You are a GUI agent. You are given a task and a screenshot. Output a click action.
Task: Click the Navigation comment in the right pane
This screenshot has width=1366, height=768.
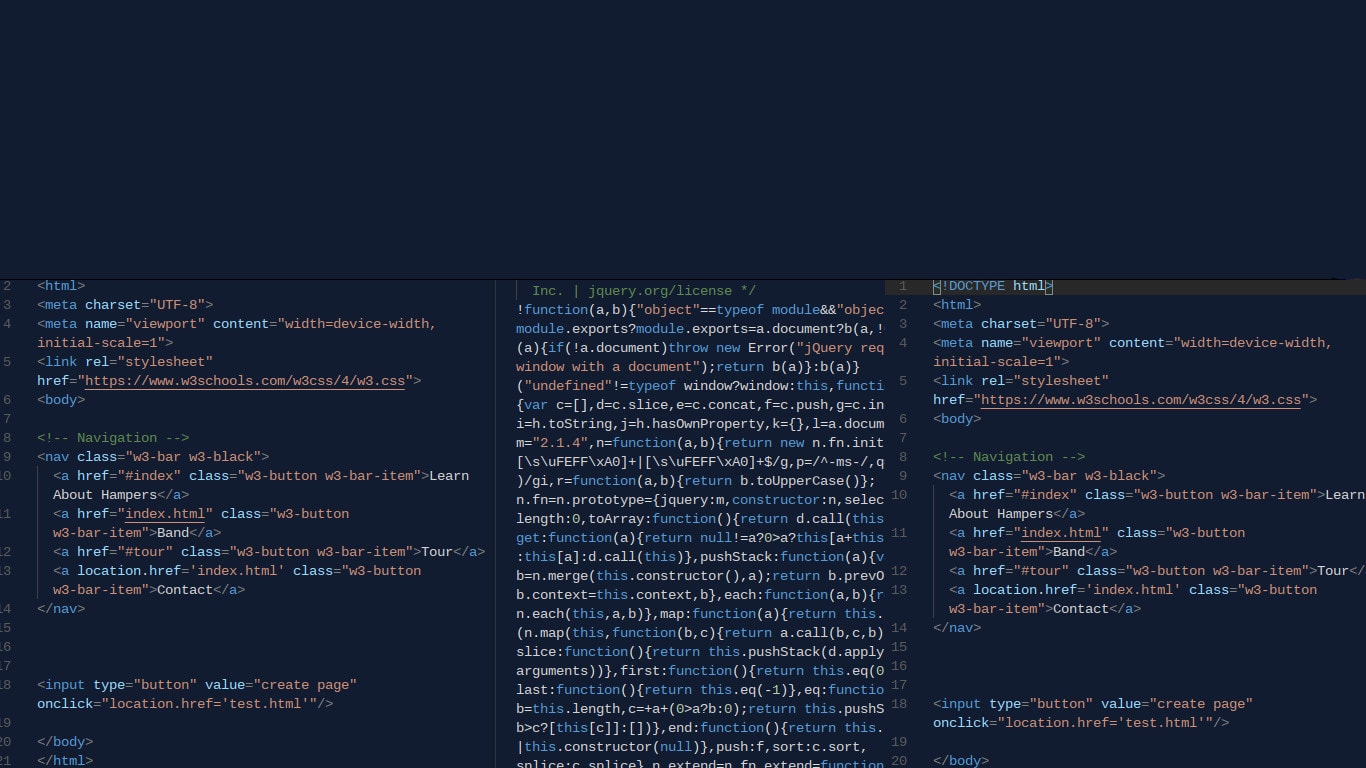pyautogui.click(x=1009, y=457)
